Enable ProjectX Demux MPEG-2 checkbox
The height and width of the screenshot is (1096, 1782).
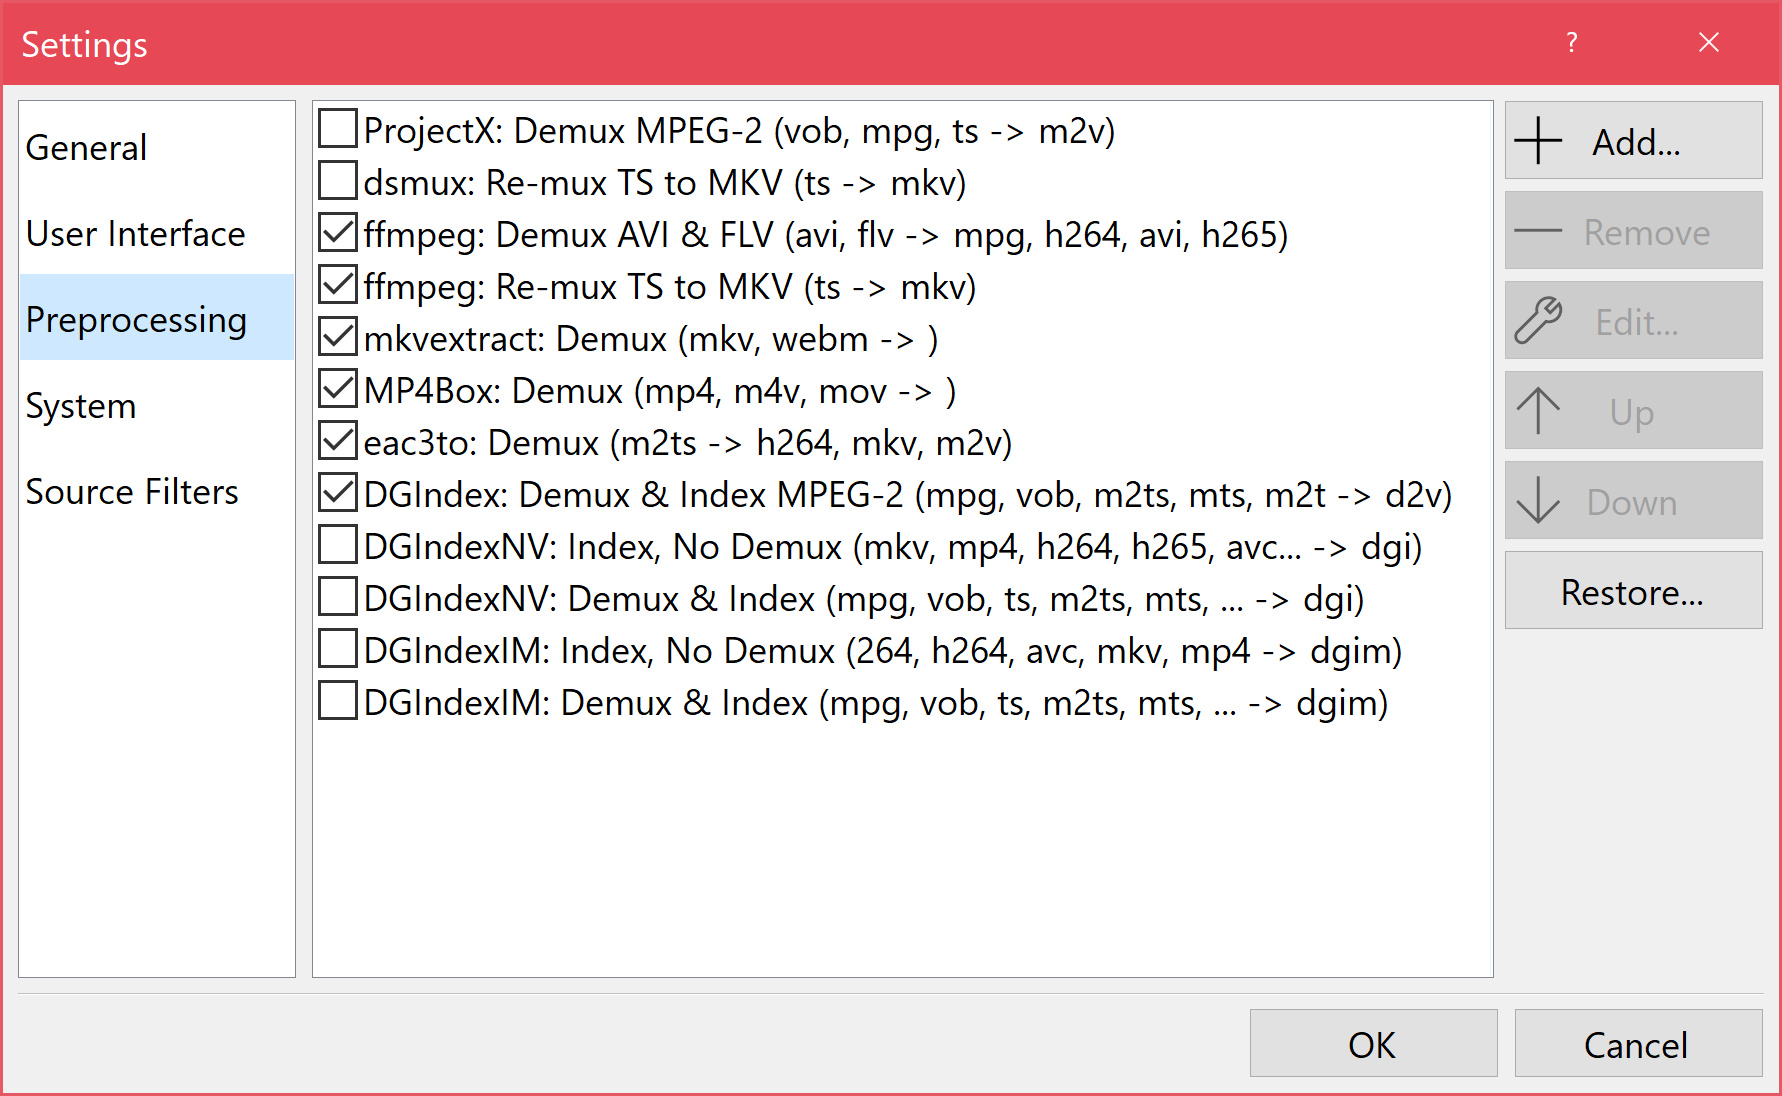(338, 129)
